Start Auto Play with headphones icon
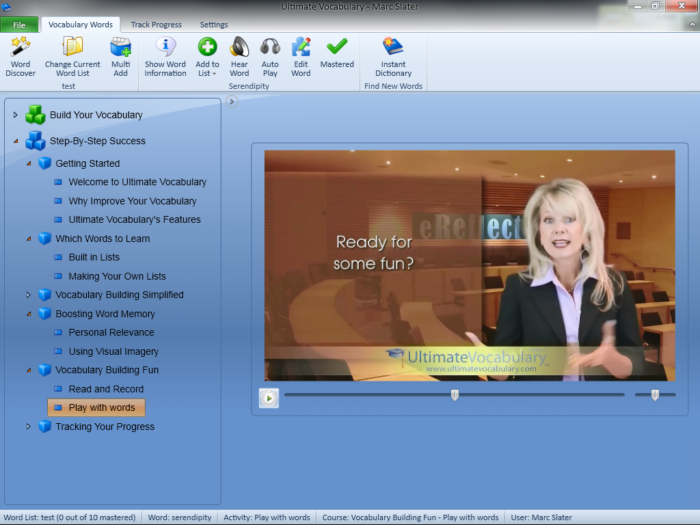The image size is (700, 525). point(270,46)
